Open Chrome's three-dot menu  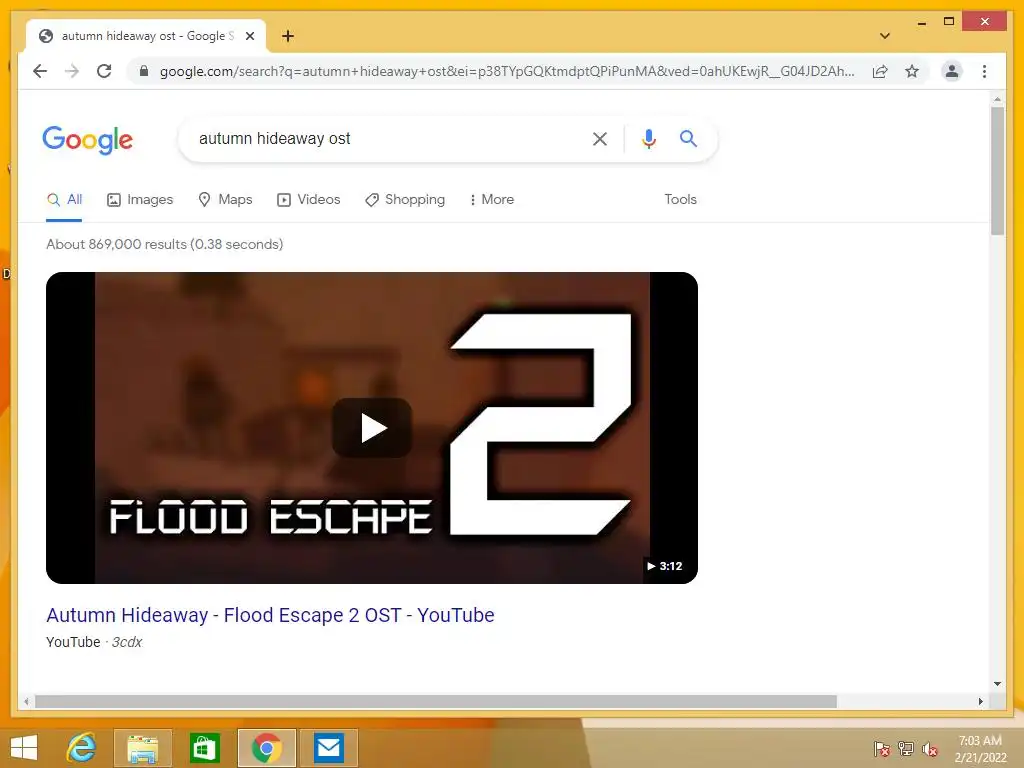(x=984, y=71)
